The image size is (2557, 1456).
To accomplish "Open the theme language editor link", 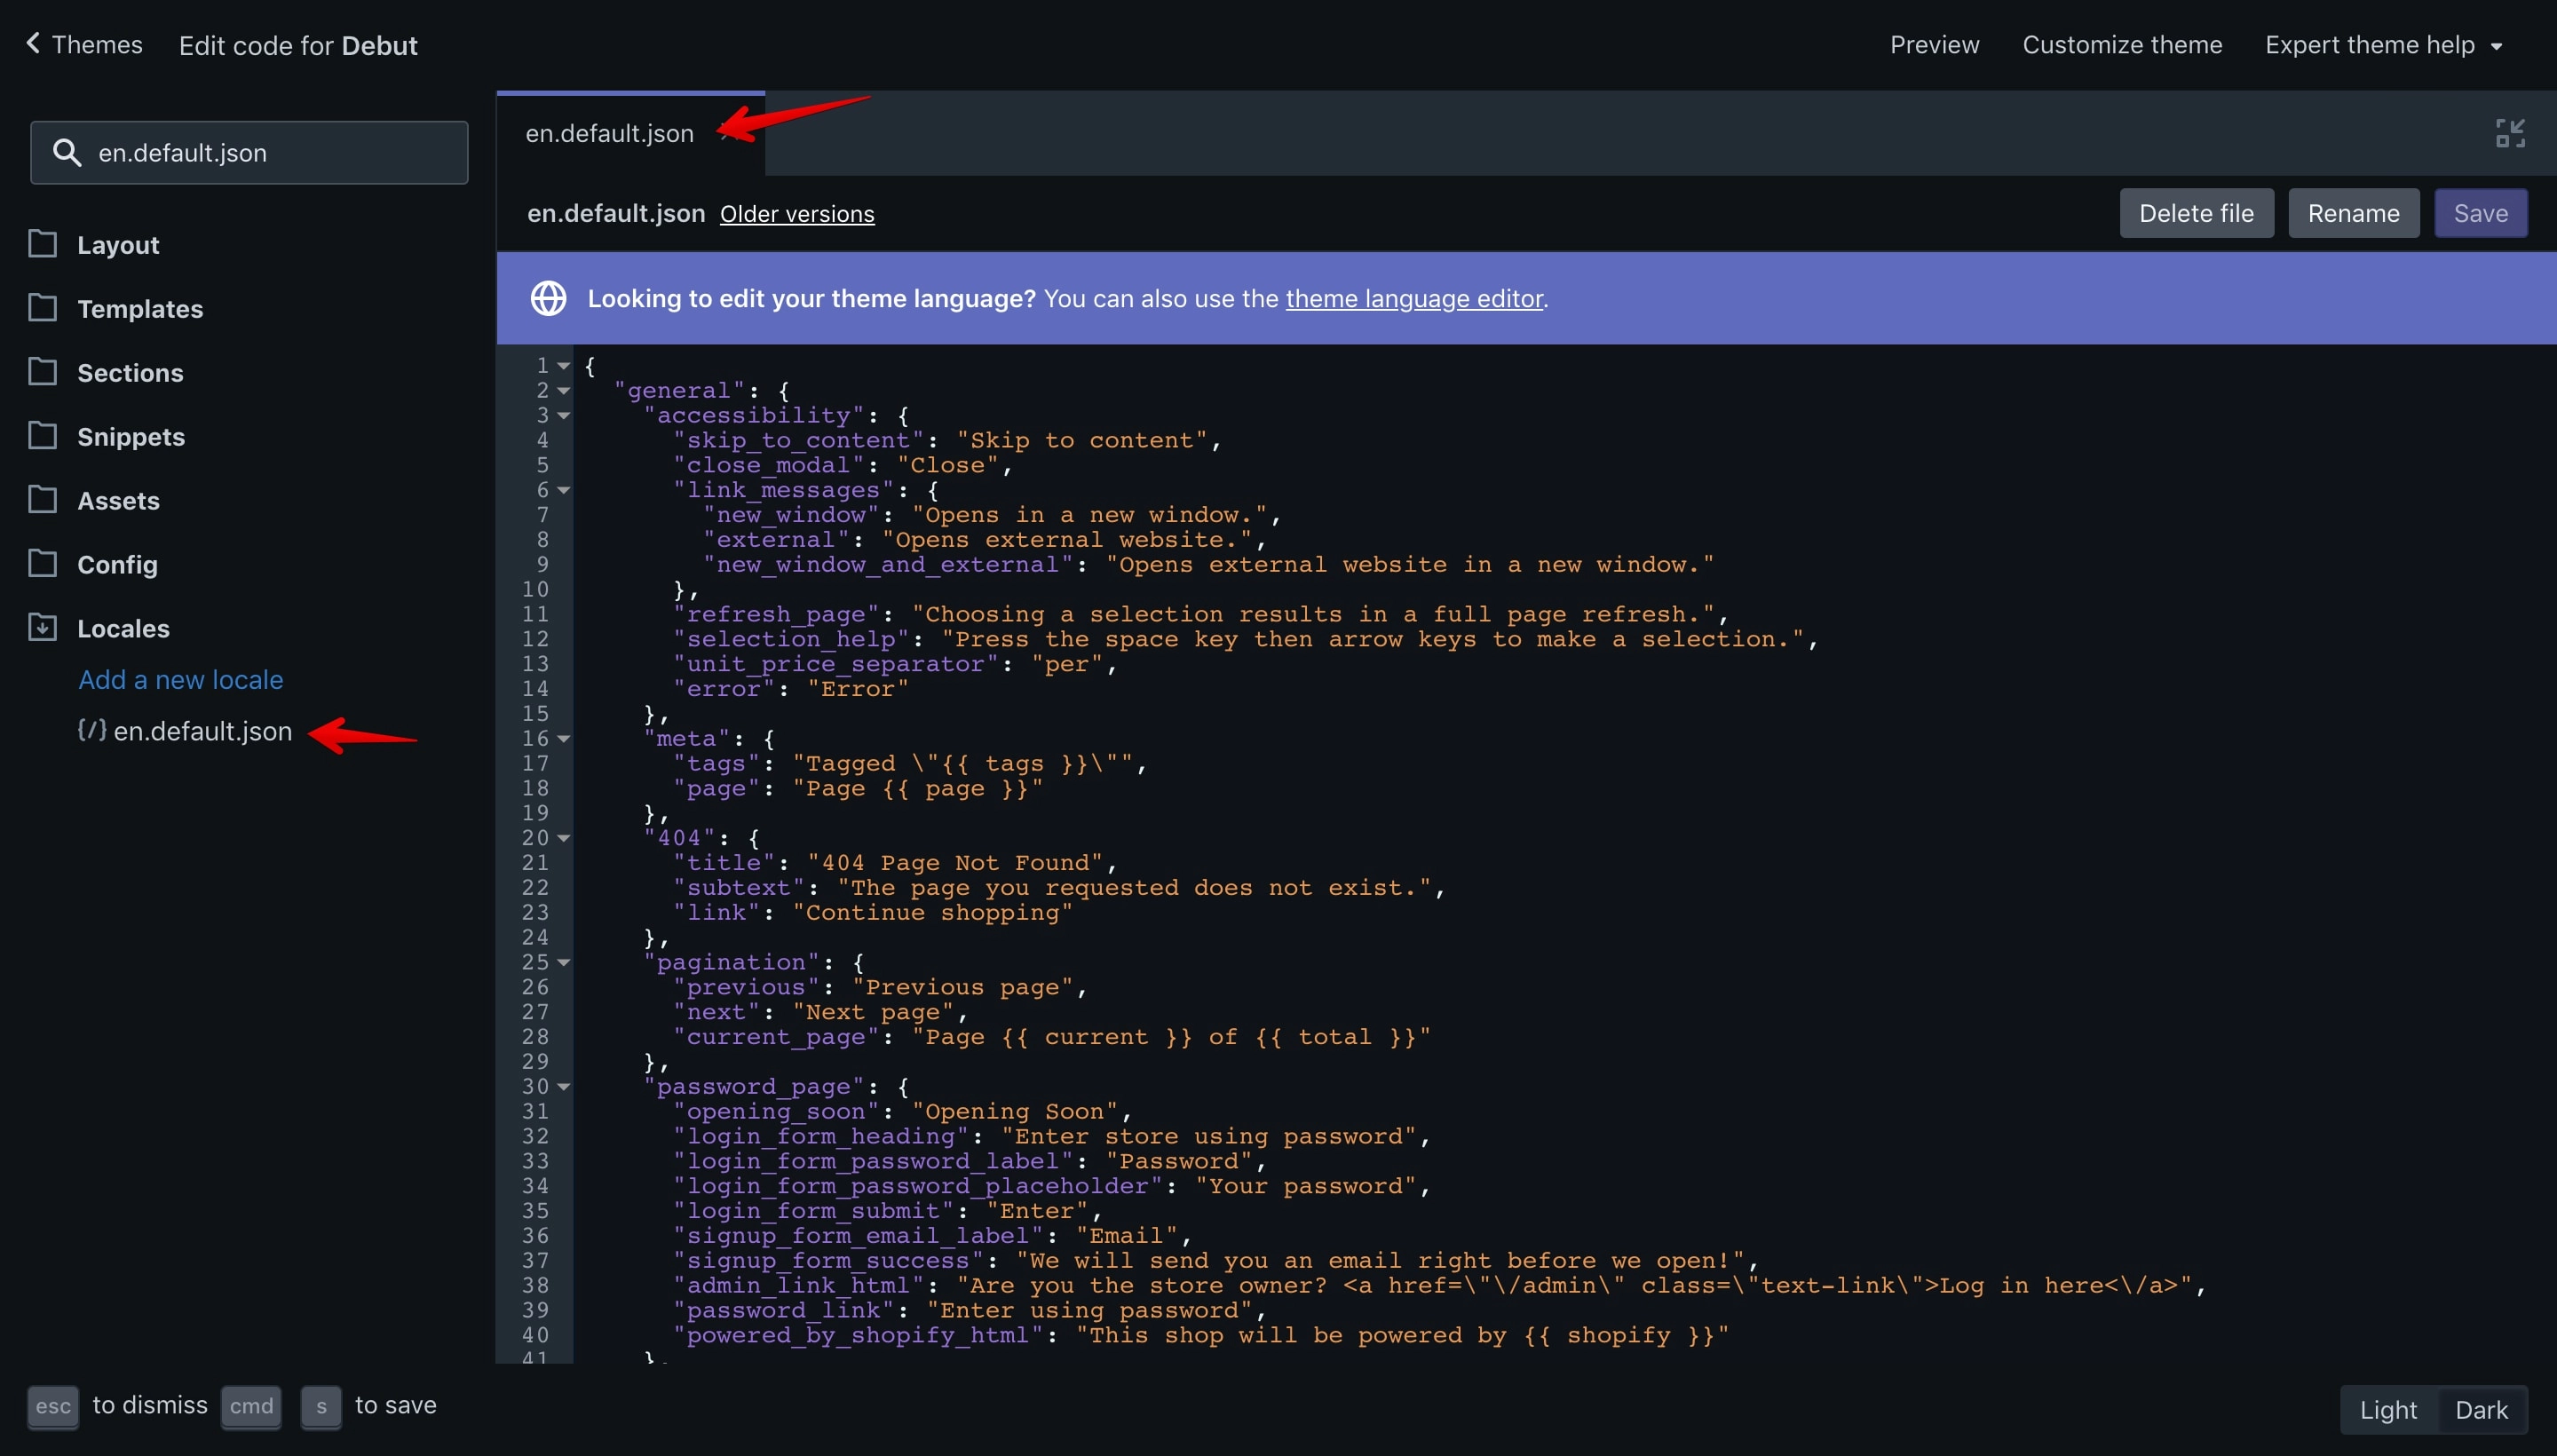I will coord(1414,298).
